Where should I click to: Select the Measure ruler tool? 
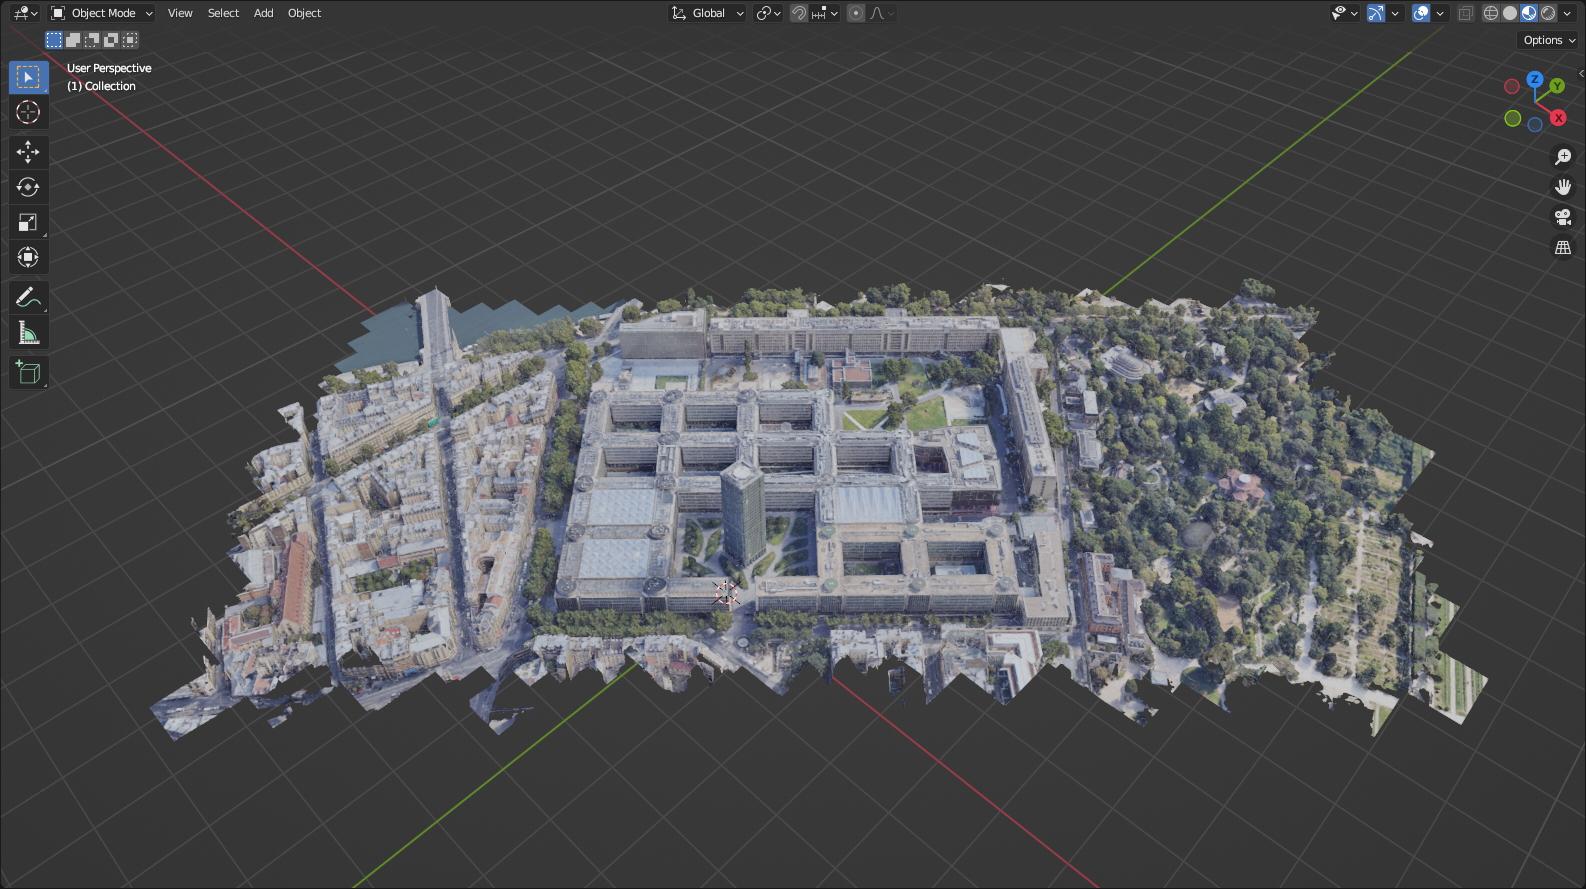[x=28, y=332]
